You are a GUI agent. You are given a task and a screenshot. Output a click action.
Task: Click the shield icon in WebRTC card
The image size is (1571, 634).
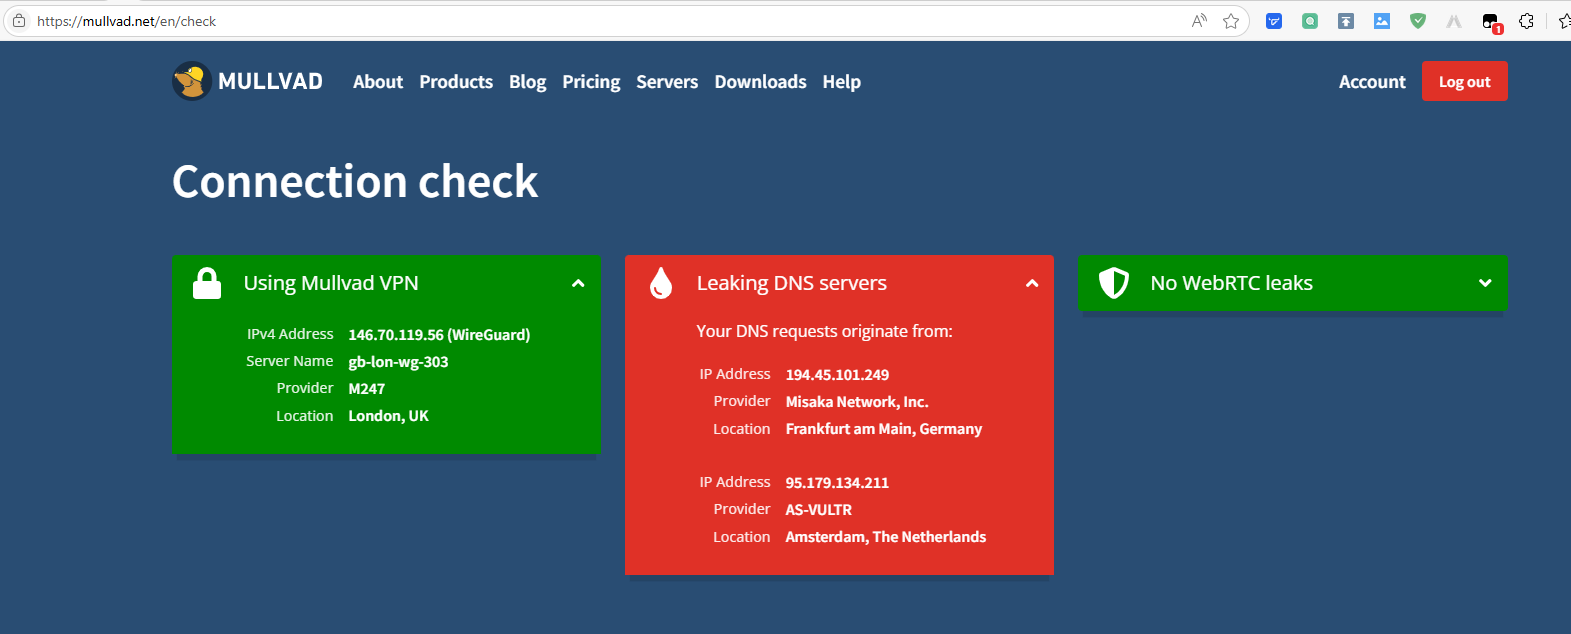[1113, 283]
